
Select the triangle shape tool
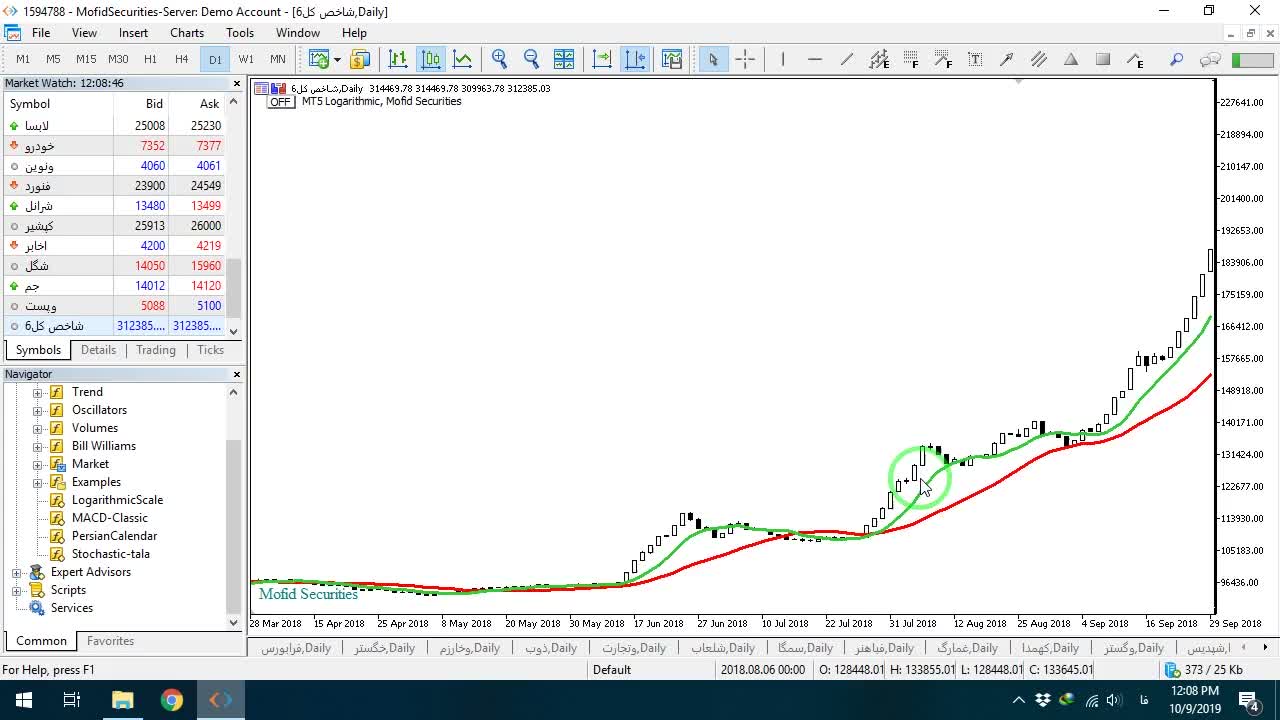[x=1071, y=59]
